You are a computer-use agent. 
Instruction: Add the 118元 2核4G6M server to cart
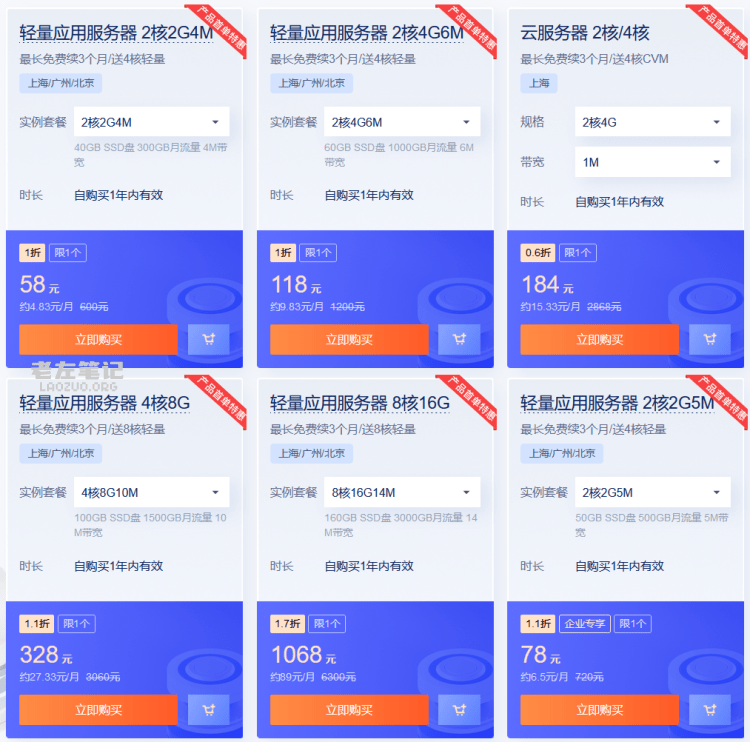[x=459, y=340]
